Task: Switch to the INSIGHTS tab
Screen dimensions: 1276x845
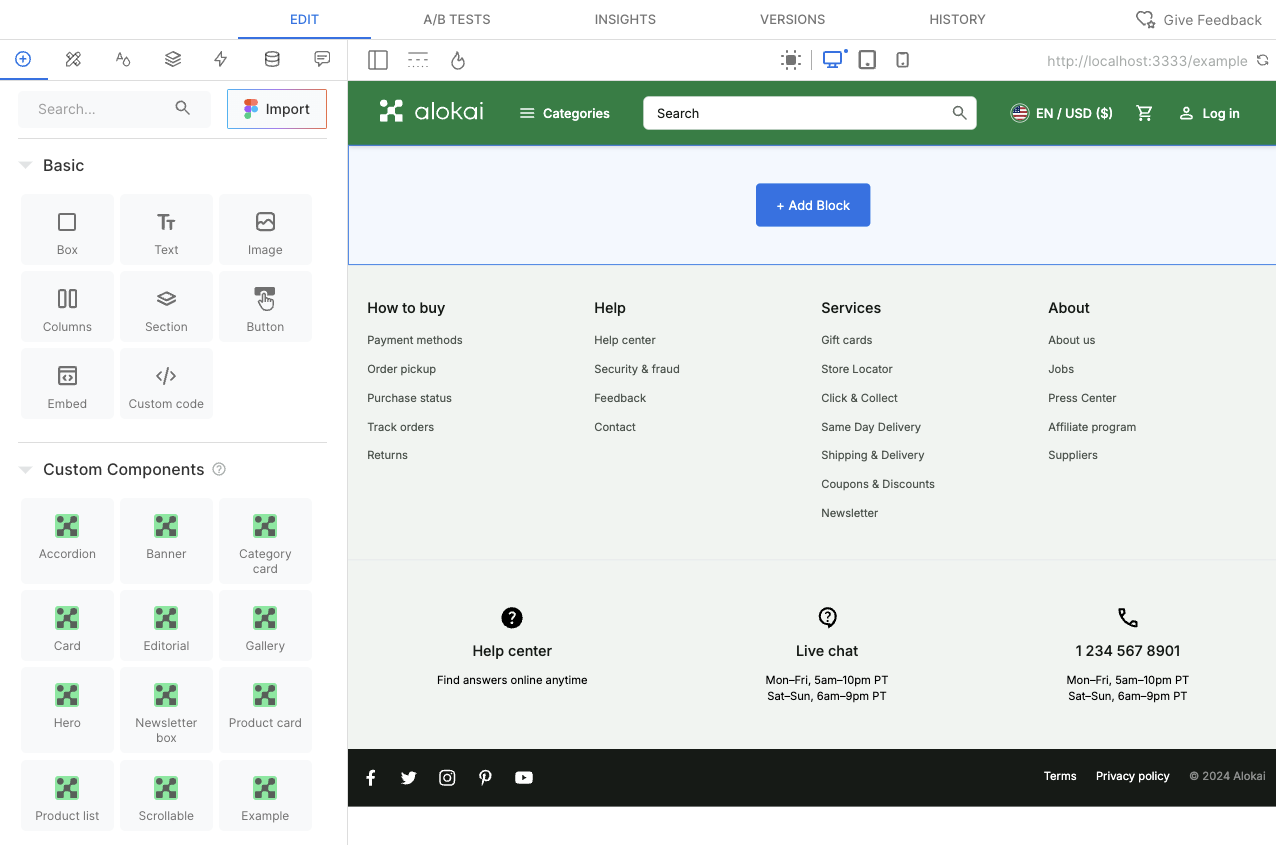Action: 625,19
